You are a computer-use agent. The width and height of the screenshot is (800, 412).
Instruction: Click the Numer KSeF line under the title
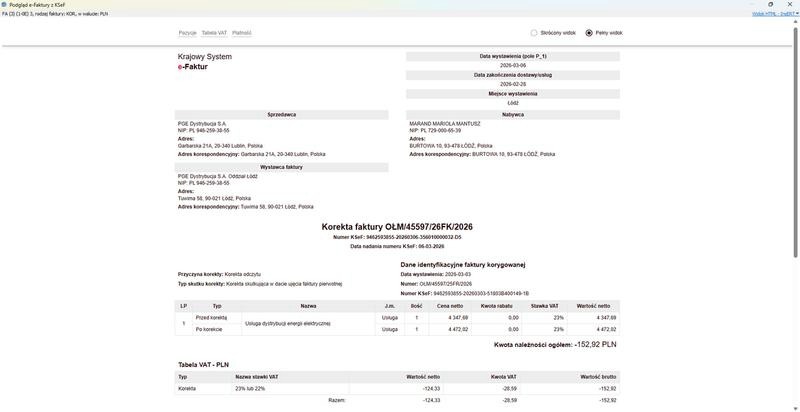[397, 238]
